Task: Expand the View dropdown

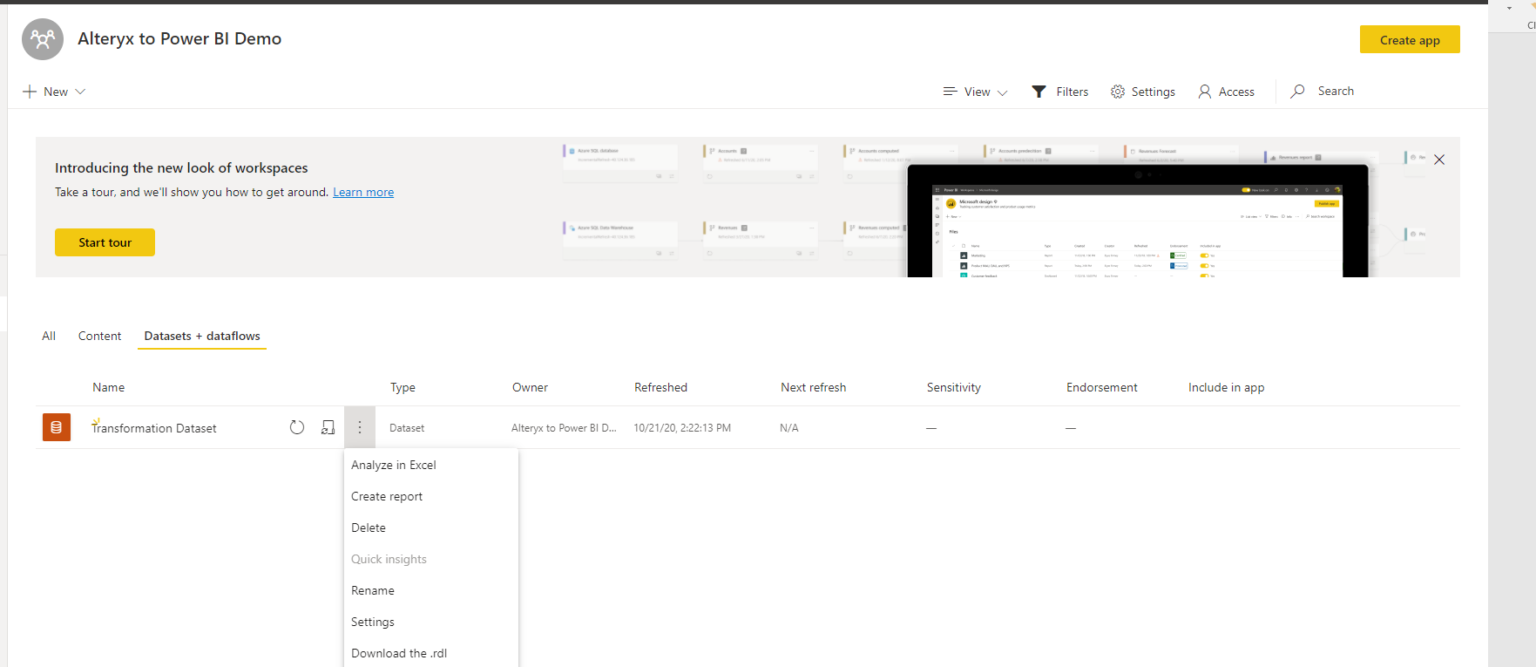Action: click(975, 91)
